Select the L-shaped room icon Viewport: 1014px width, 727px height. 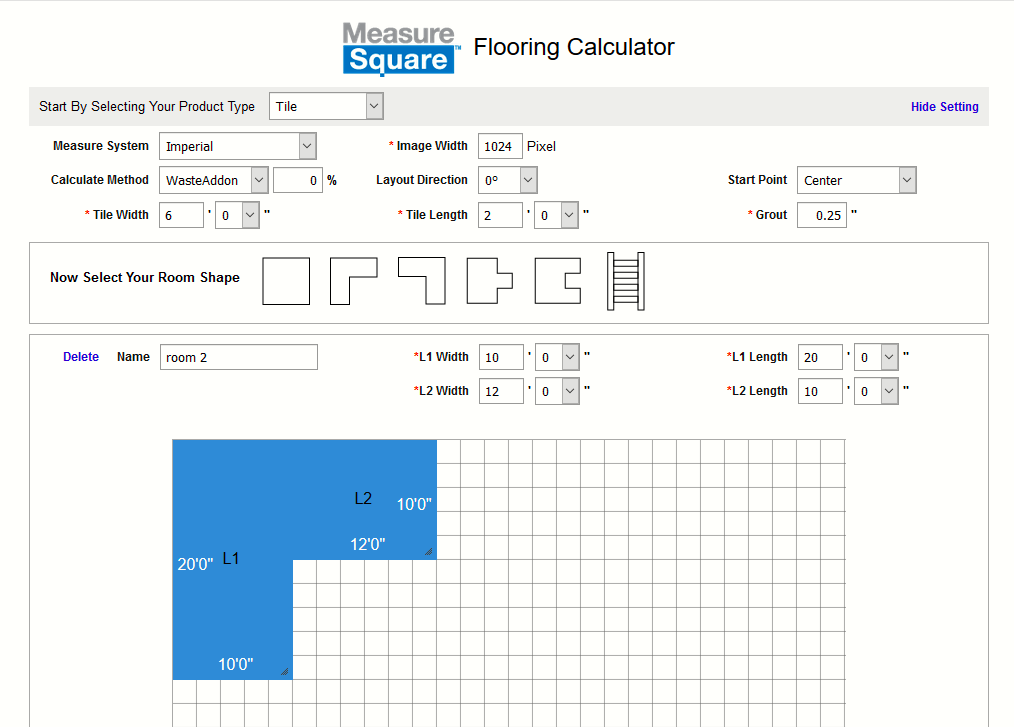(354, 281)
